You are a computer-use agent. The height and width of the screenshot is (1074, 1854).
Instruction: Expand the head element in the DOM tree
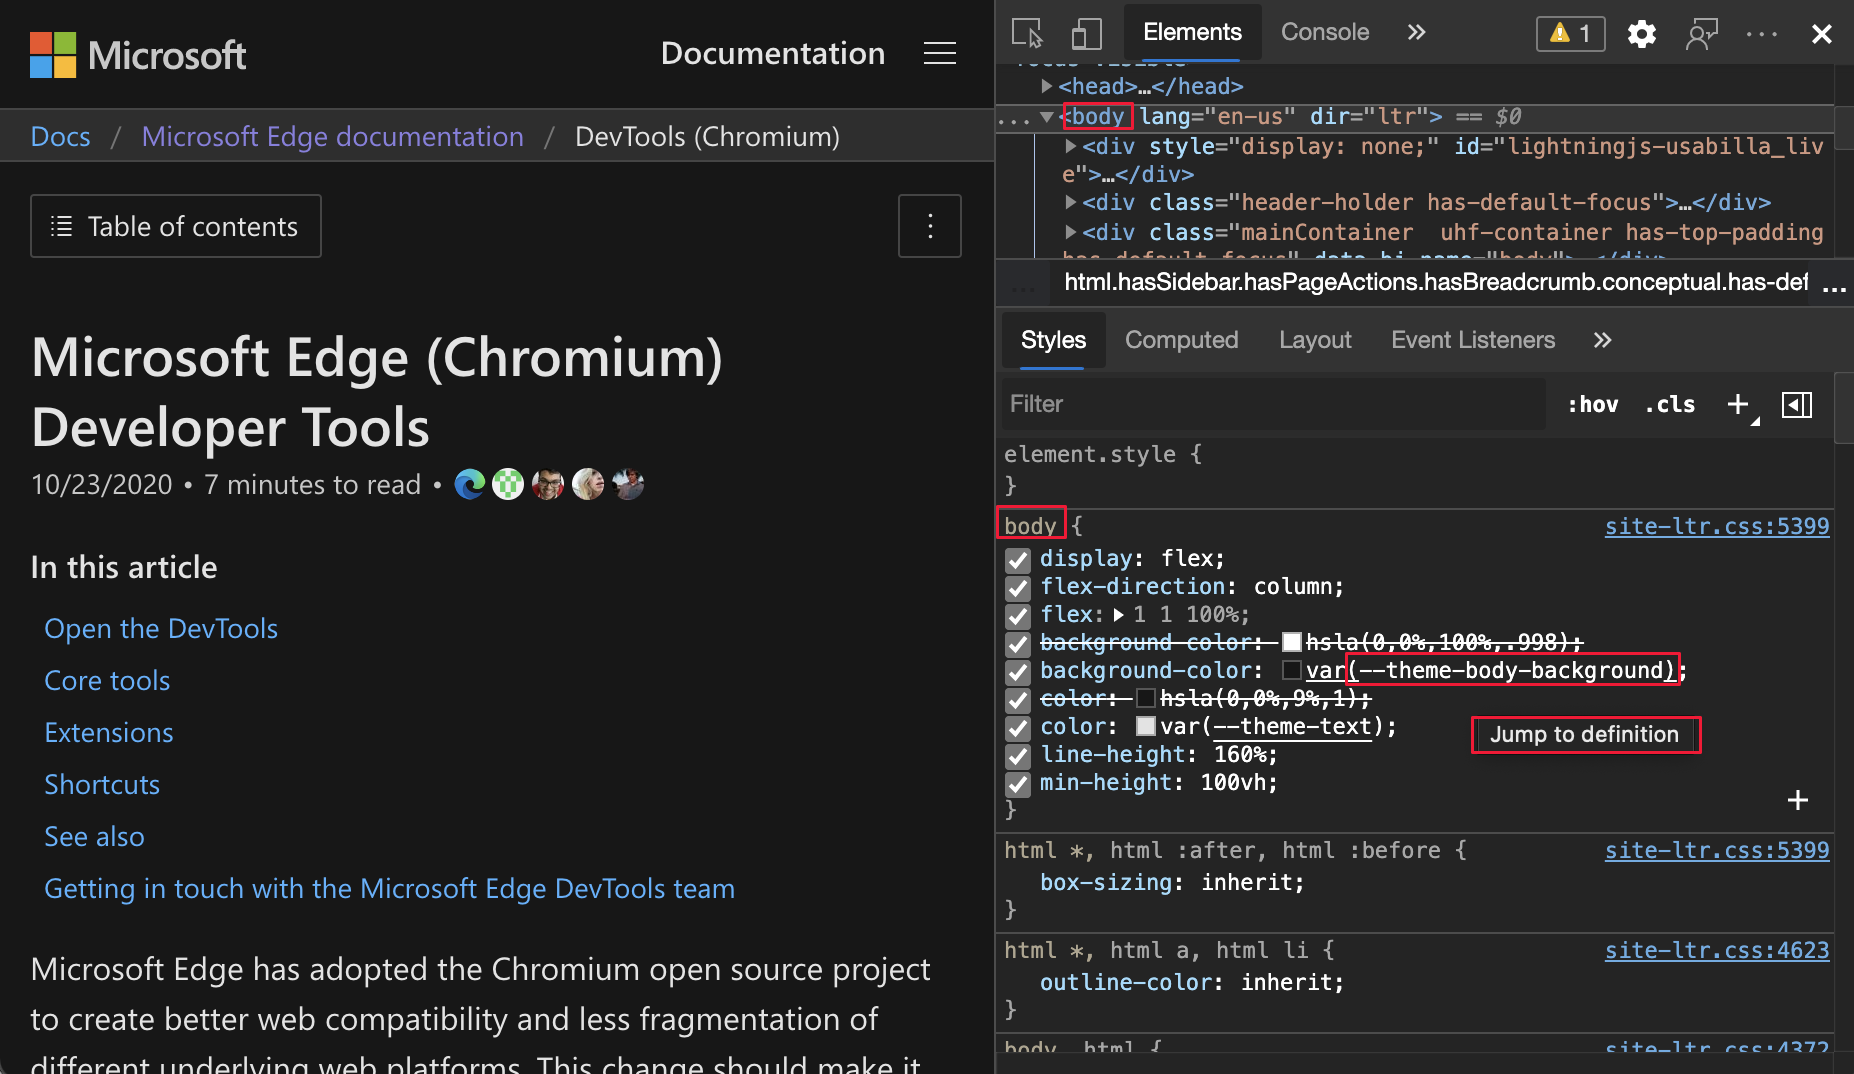point(1047,86)
